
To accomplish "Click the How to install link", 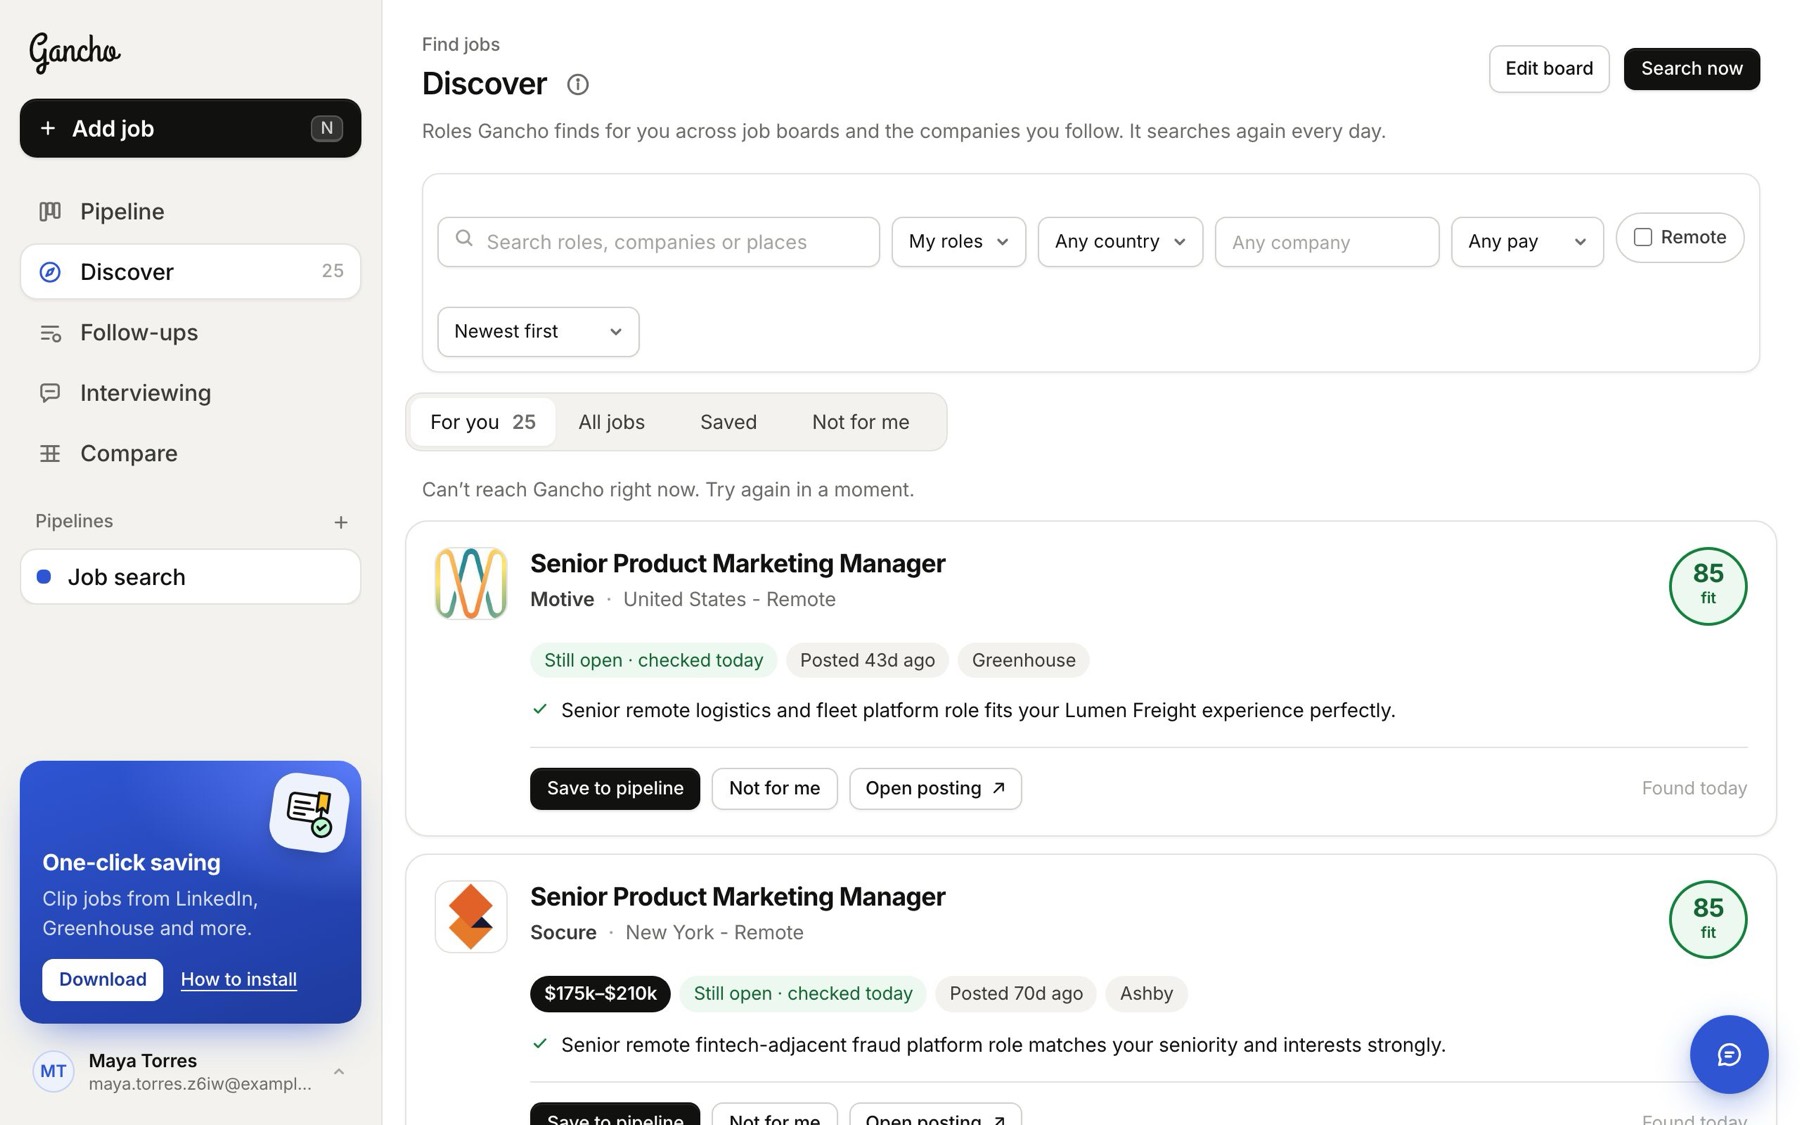I will [238, 980].
